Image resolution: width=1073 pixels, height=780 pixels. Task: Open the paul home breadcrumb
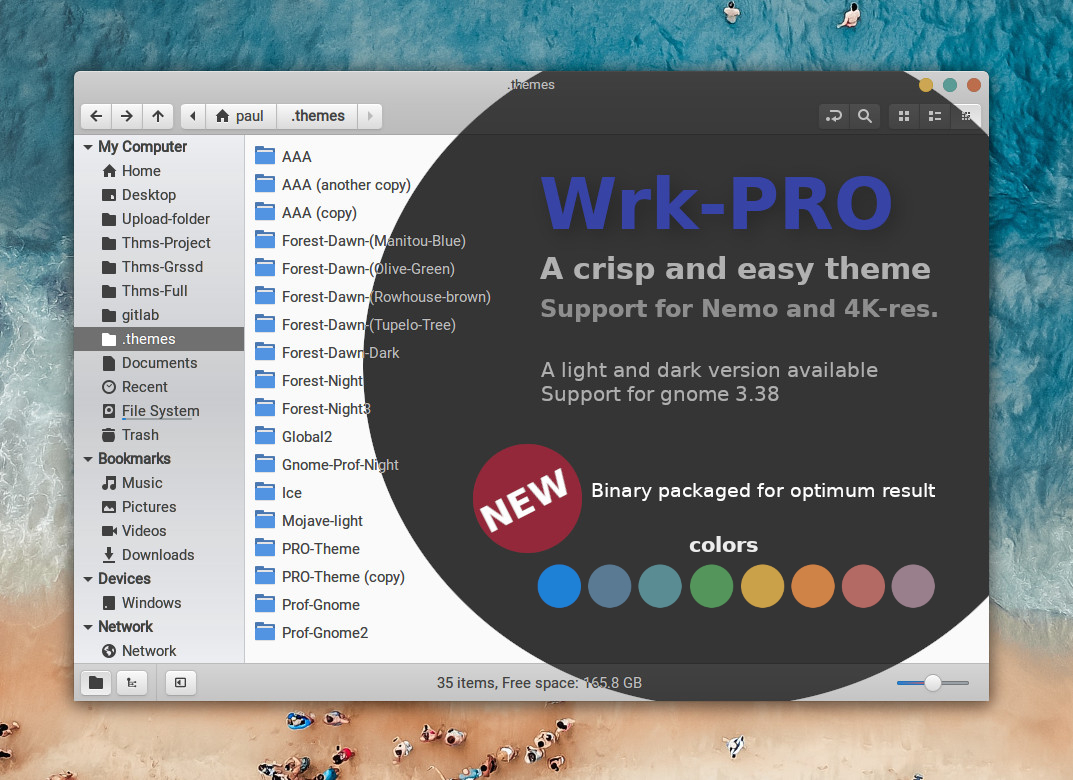tap(240, 116)
